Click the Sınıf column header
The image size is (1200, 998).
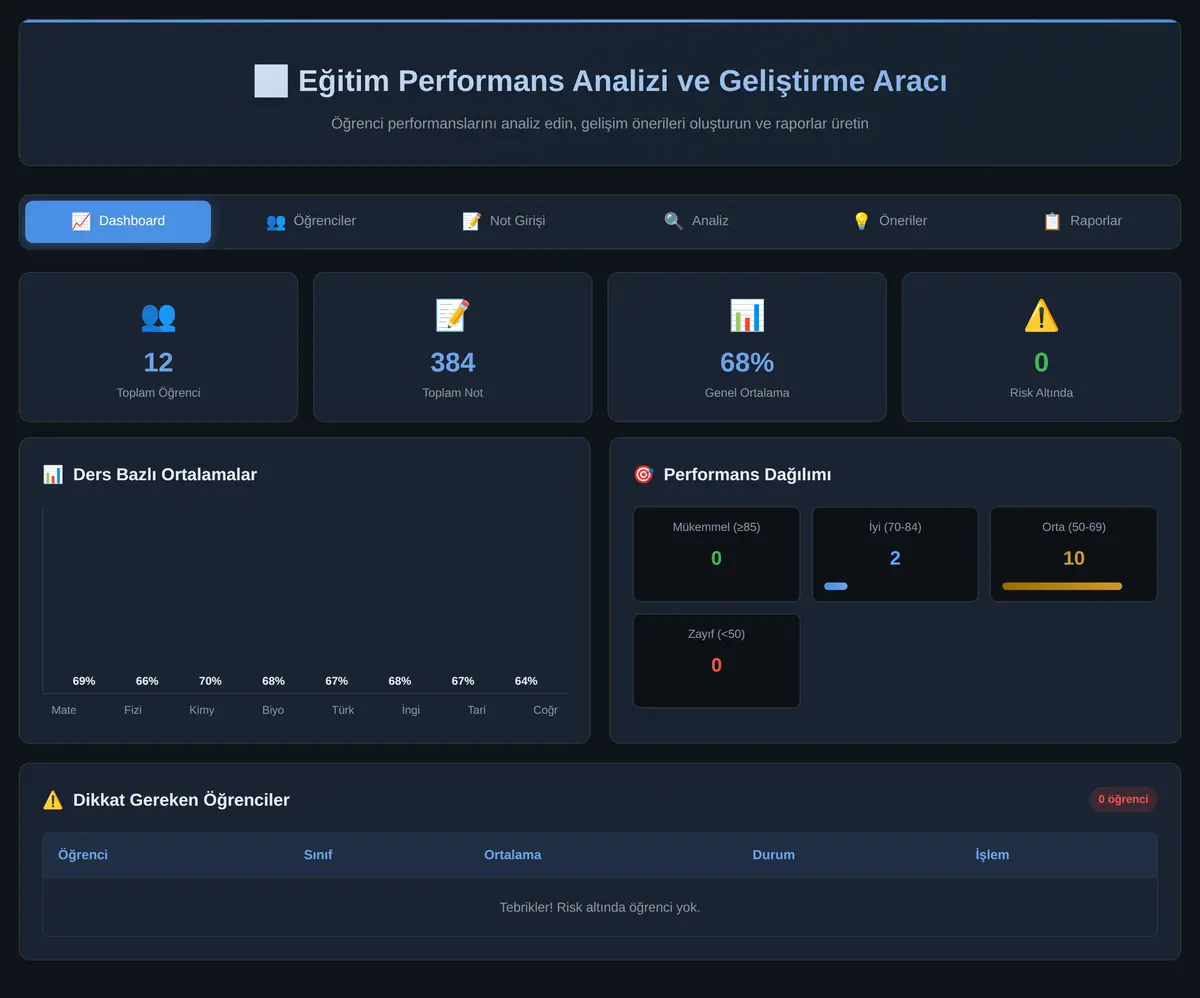318,855
